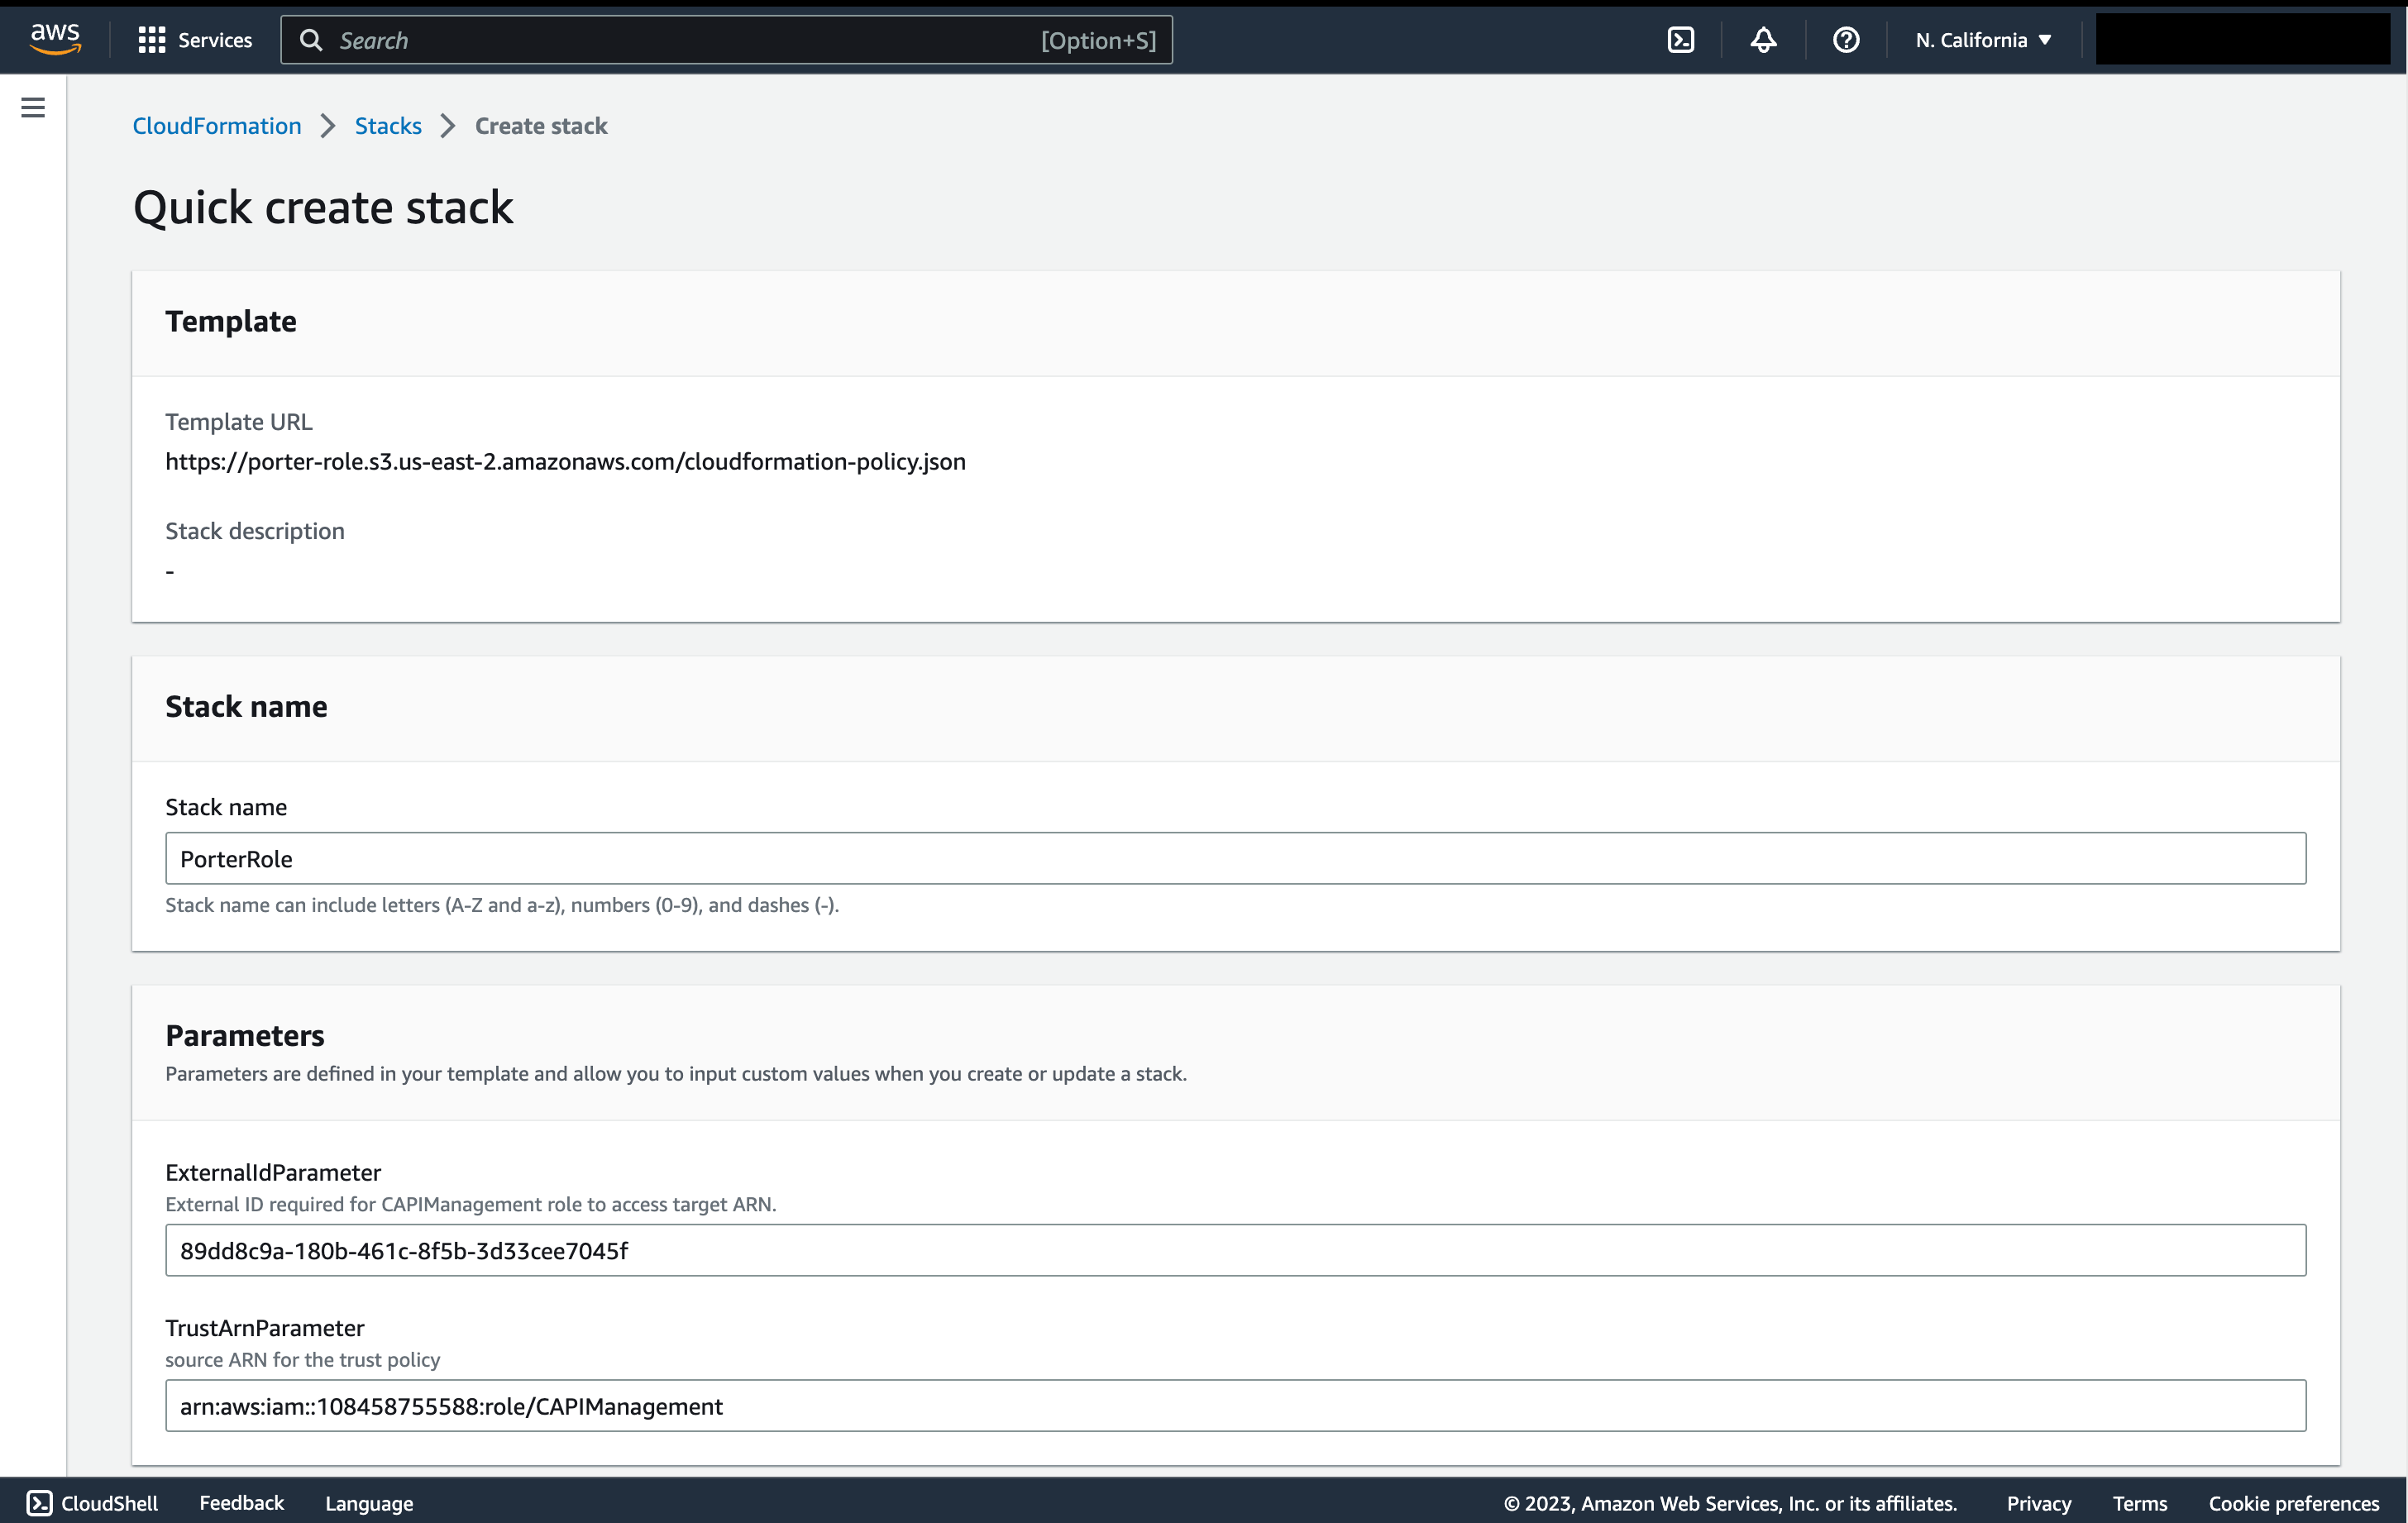Screen dimensions: 2408x1523
Task: Open Feedback in the footer
Action: click(x=242, y=1503)
